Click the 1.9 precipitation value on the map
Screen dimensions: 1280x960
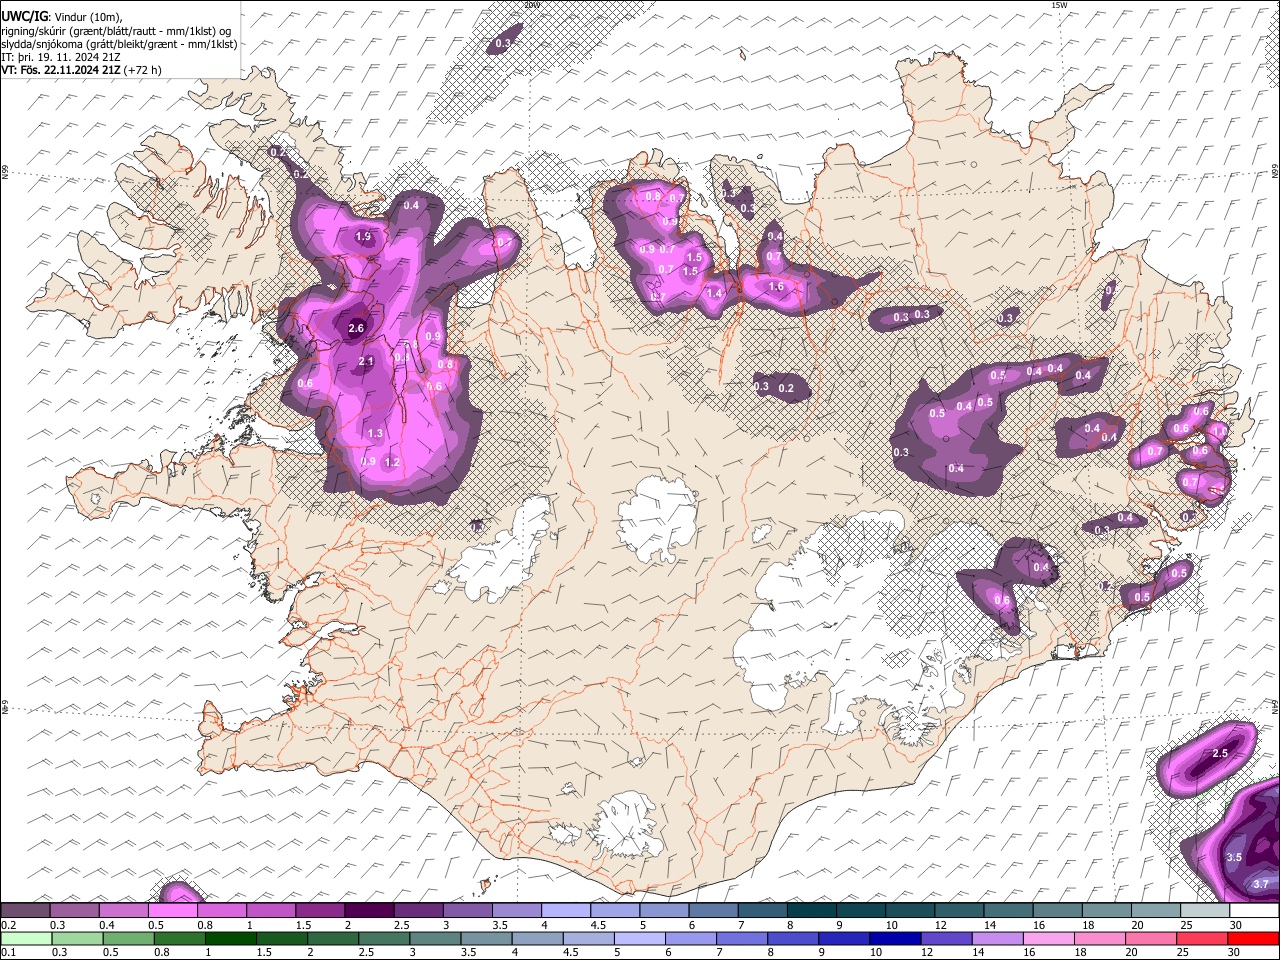(x=364, y=237)
